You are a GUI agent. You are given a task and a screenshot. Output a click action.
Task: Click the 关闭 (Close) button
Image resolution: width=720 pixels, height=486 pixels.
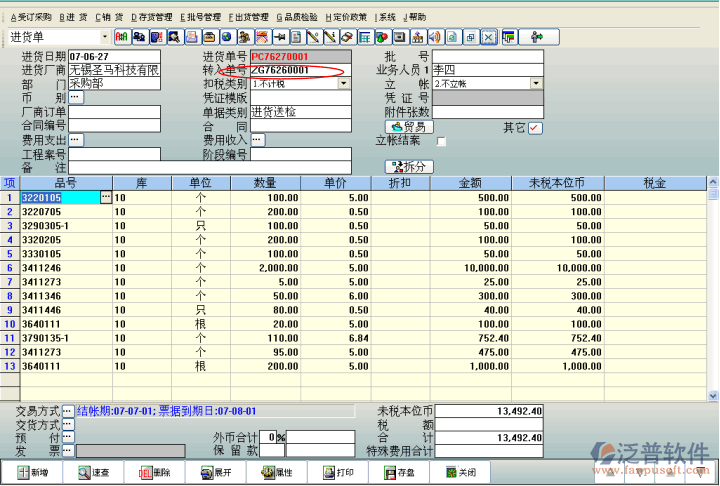(x=460, y=472)
